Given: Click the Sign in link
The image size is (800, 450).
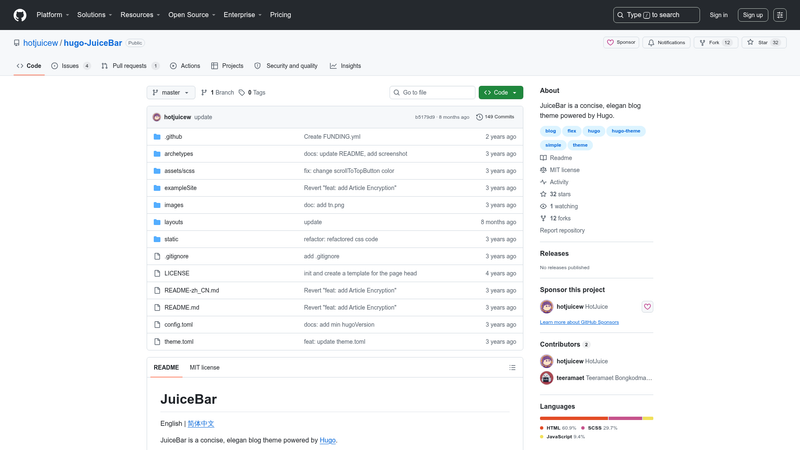Looking at the screenshot, I should point(718,15).
